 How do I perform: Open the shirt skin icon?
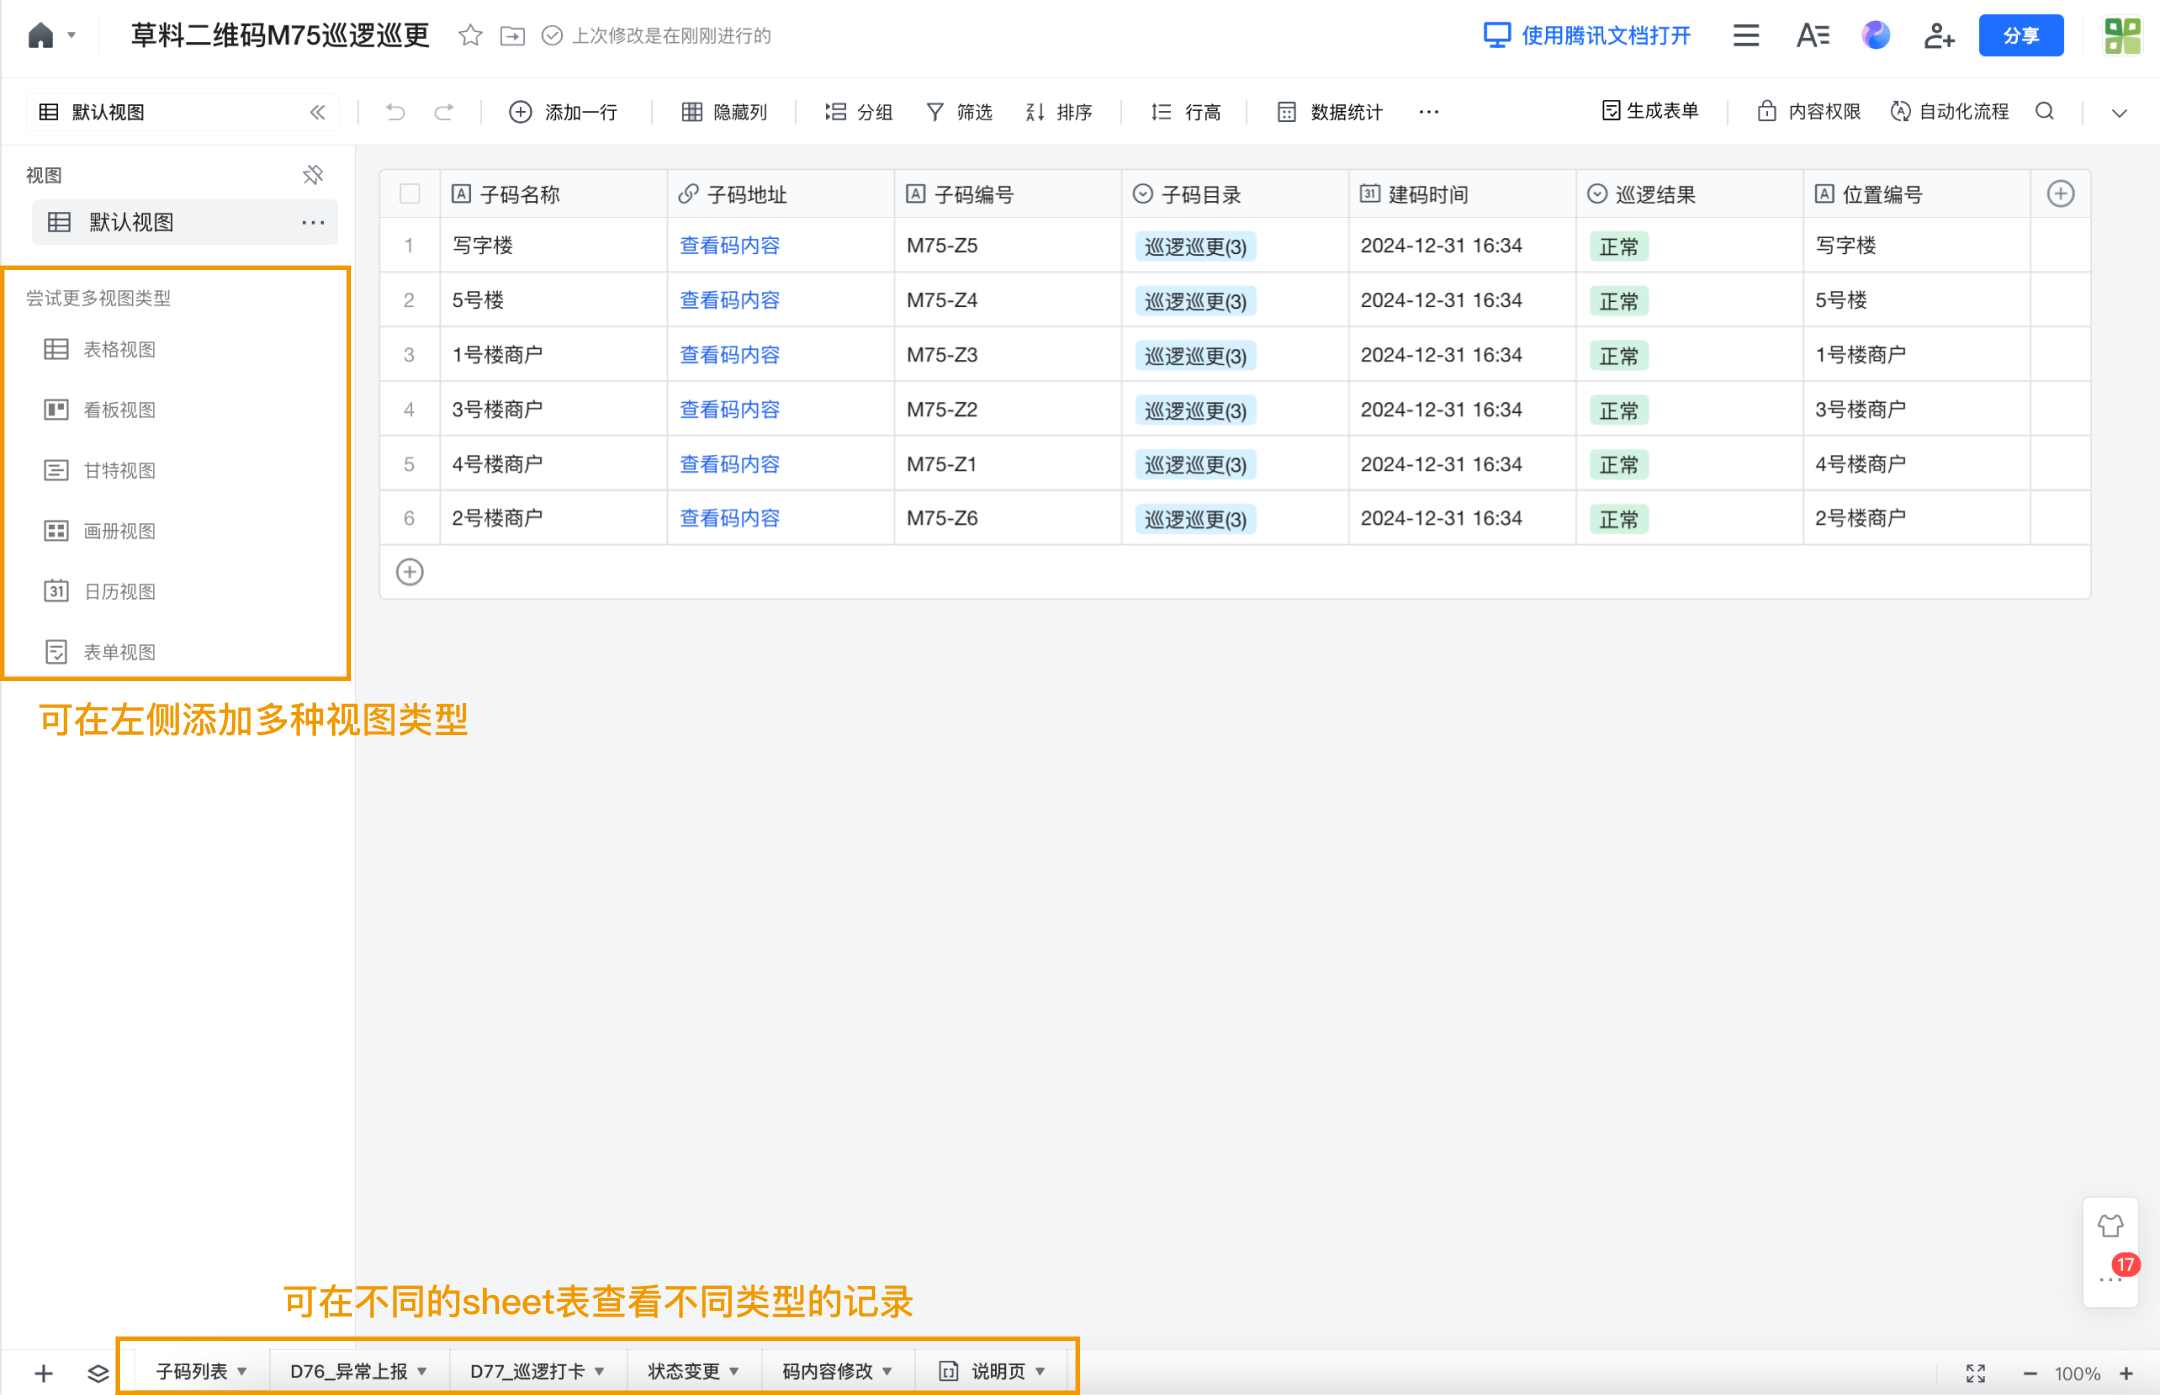tap(2110, 1225)
